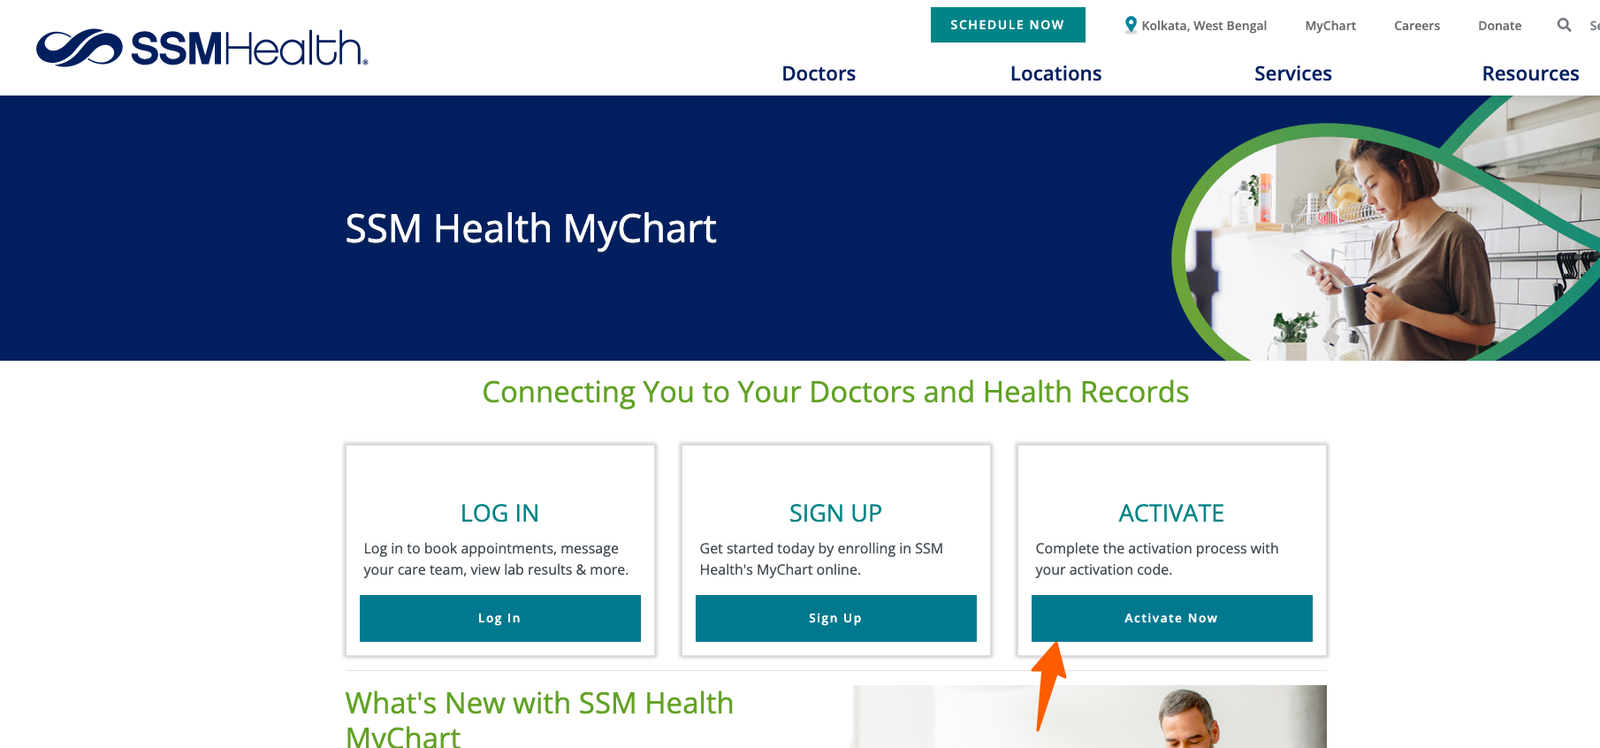Click the ACTIVATE card heading
Image resolution: width=1600 pixels, height=748 pixels.
point(1171,513)
